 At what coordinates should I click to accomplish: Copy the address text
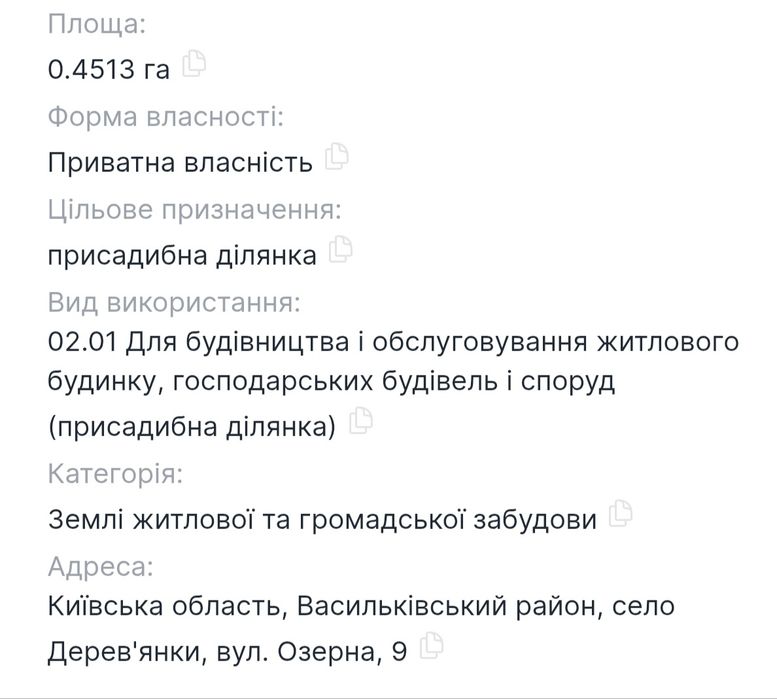tap(432, 648)
